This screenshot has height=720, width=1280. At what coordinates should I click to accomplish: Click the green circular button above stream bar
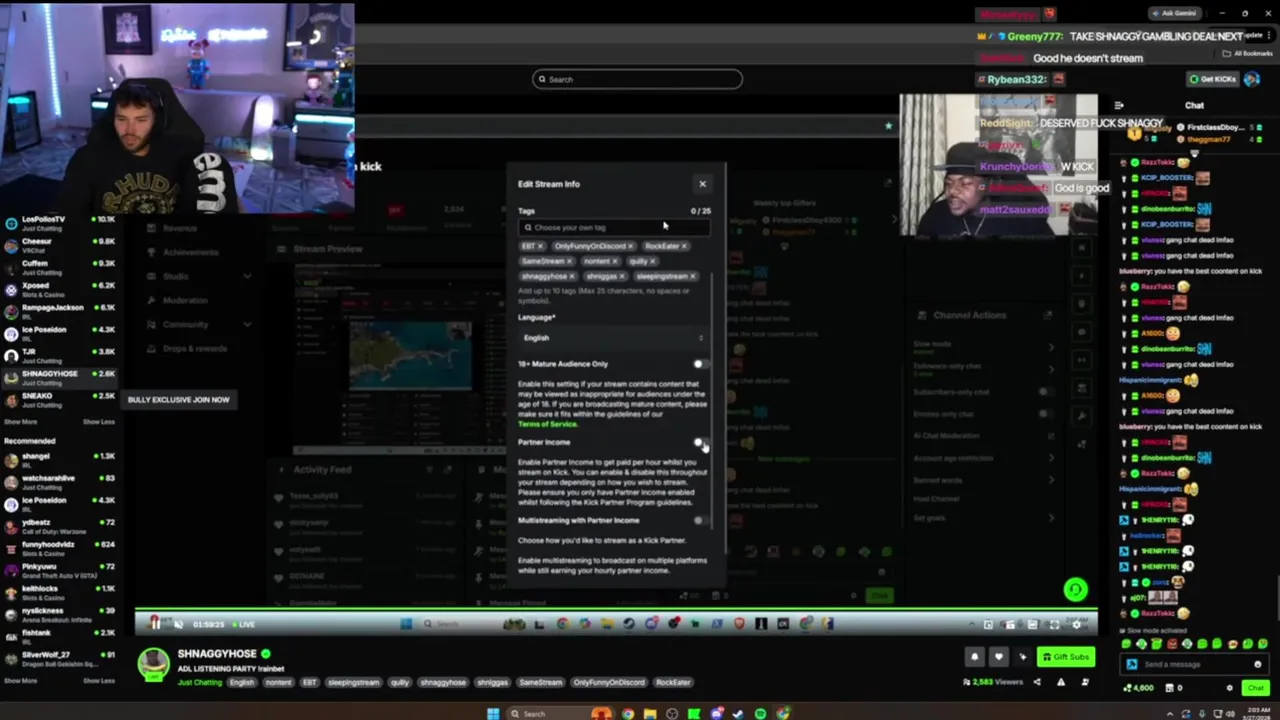coord(1075,590)
